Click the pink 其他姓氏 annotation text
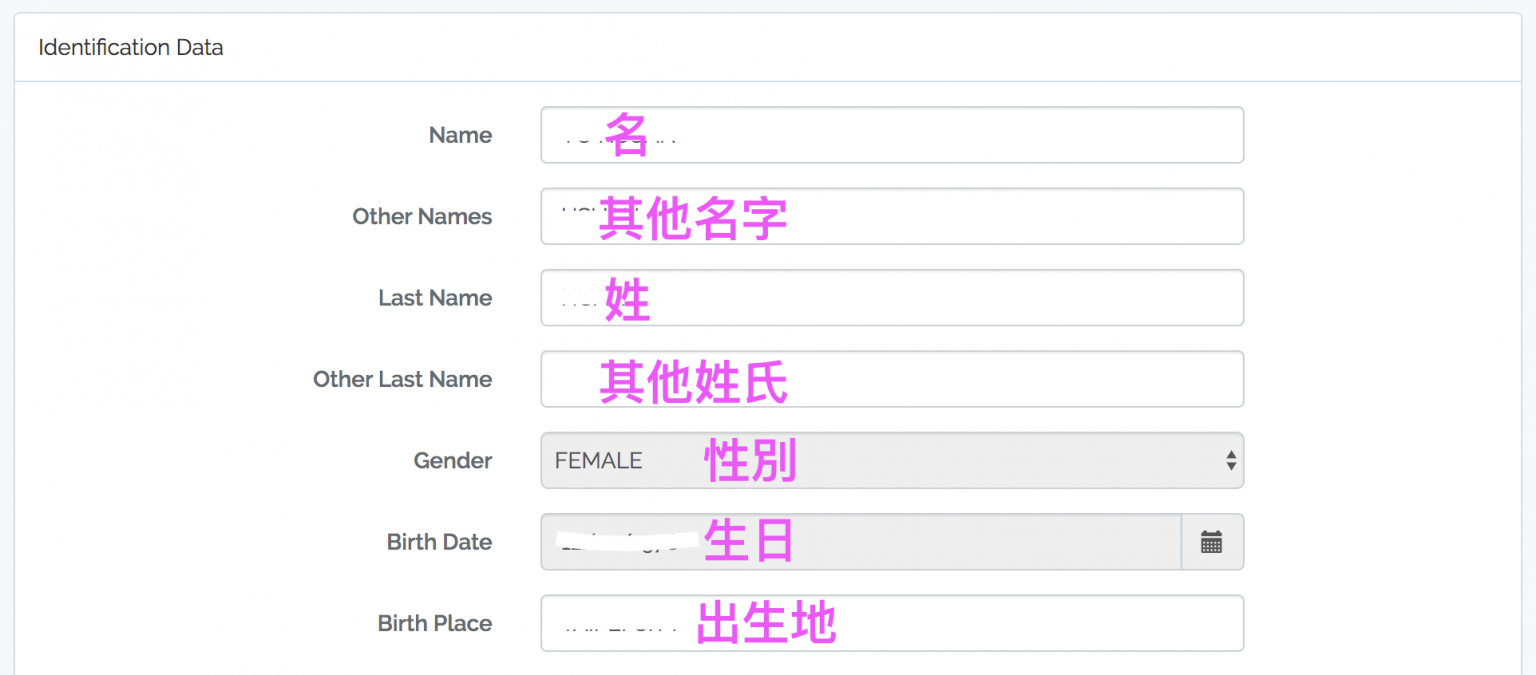The width and height of the screenshot is (1536, 675). (x=693, y=381)
